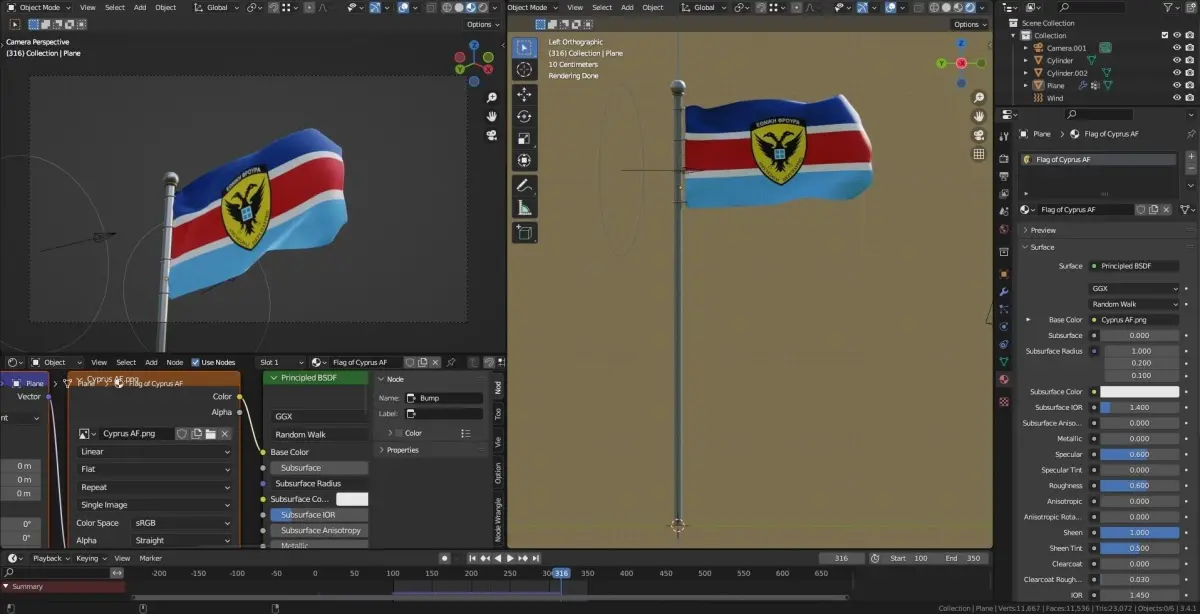Select the Select Box tool in right viewport
The height and width of the screenshot is (614, 1200).
click(x=525, y=47)
